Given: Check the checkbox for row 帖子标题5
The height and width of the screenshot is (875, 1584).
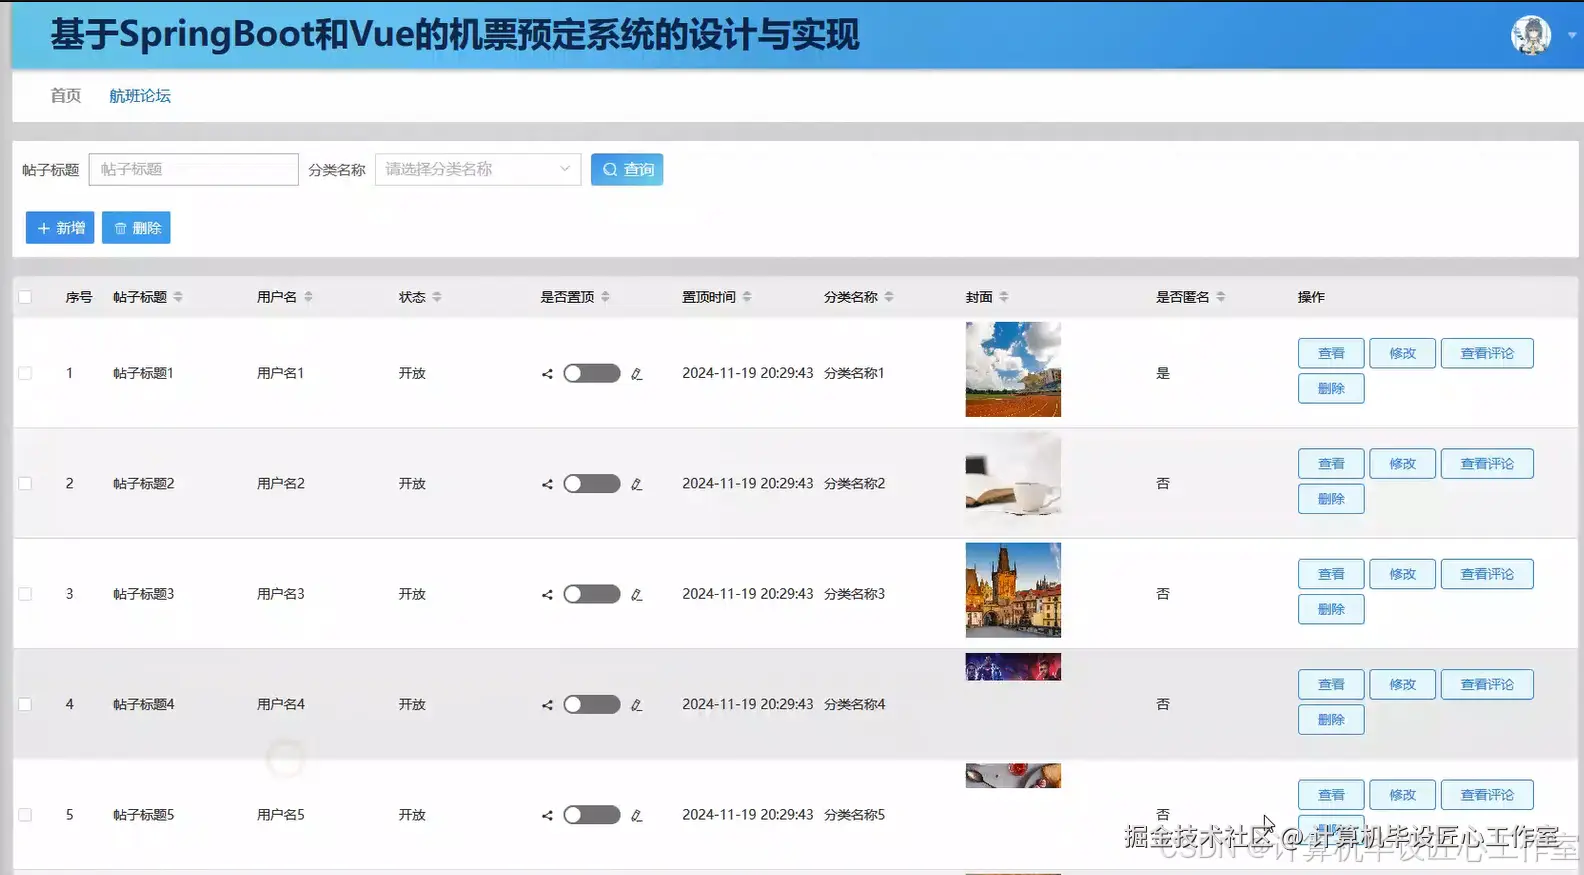Looking at the screenshot, I should (x=25, y=815).
